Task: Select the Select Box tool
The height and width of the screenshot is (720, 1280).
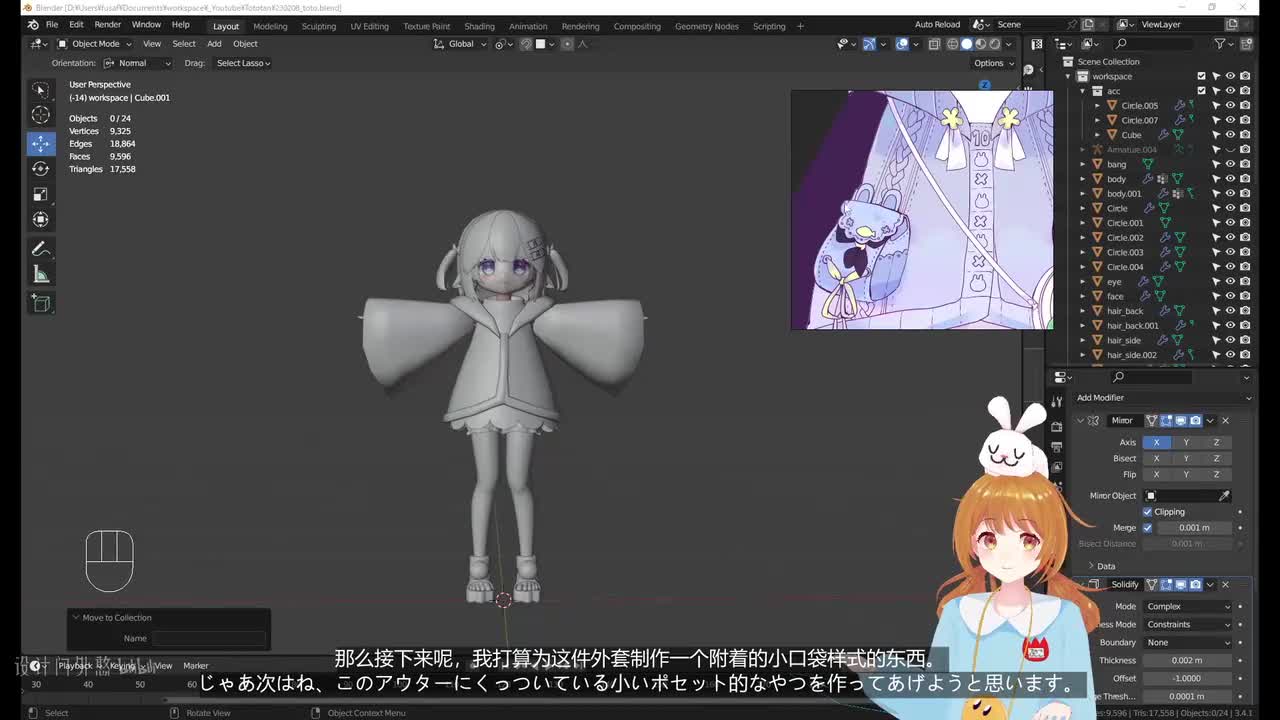Action: tap(41, 89)
